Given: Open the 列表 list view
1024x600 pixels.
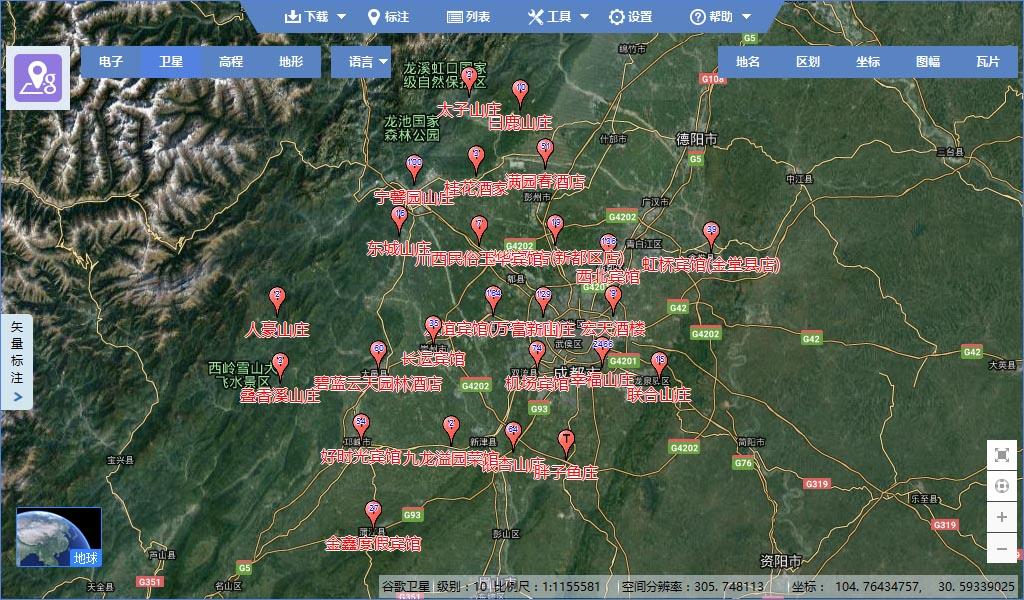Looking at the screenshot, I should [468, 17].
